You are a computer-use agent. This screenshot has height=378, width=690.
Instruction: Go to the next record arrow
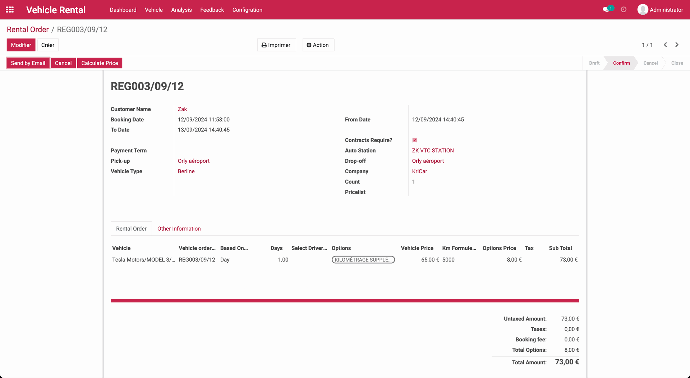pos(677,44)
